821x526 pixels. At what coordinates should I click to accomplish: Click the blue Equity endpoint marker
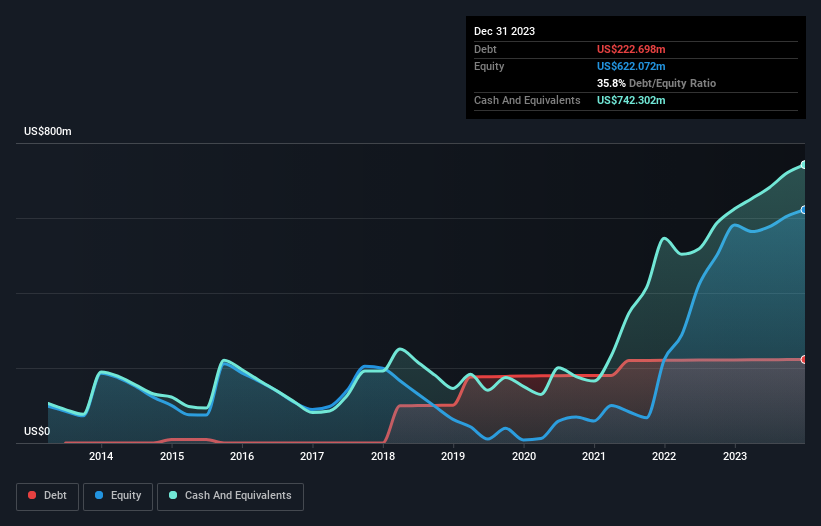804,210
